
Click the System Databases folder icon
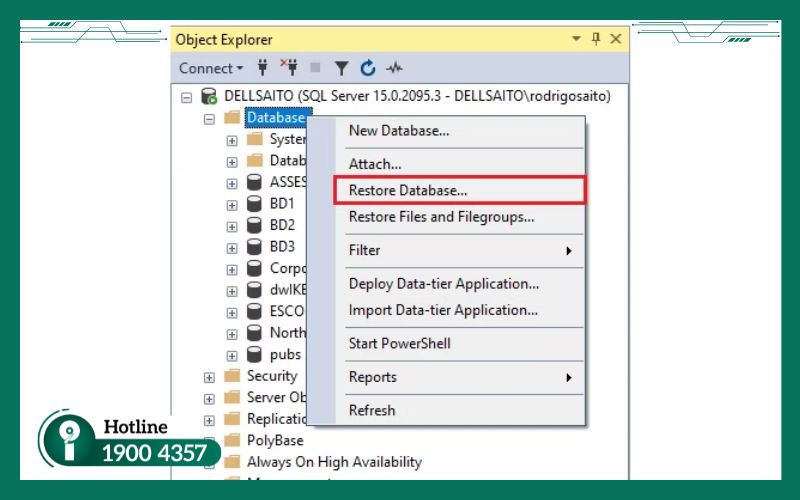point(255,139)
